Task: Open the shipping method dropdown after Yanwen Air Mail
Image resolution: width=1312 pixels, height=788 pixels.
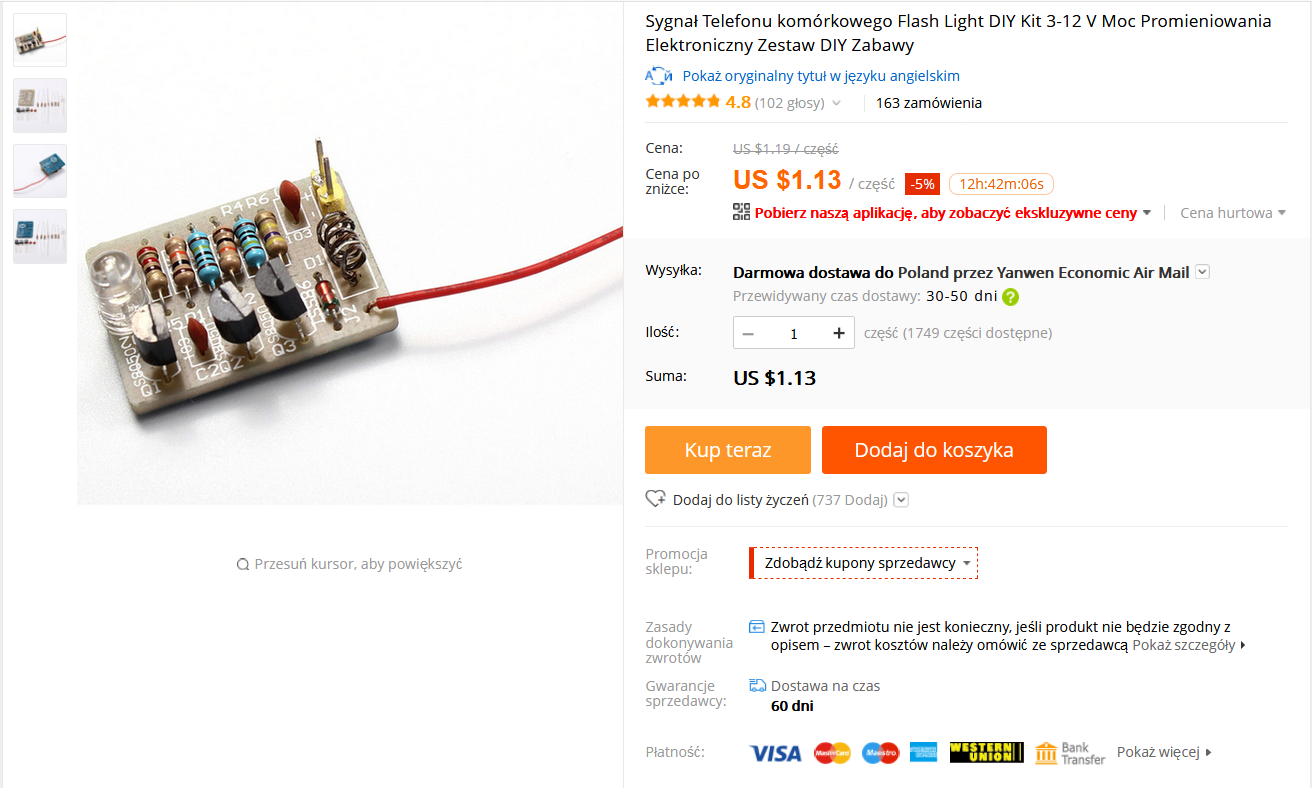Action: click(x=1202, y=272)
